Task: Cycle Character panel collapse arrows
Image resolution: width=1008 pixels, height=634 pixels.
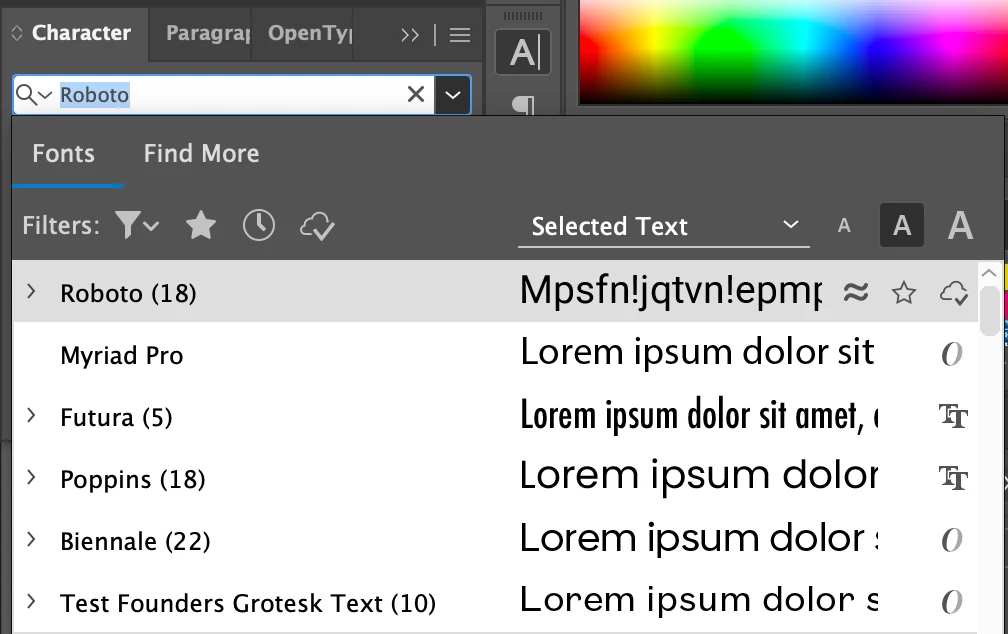Action: click(17, 33)
